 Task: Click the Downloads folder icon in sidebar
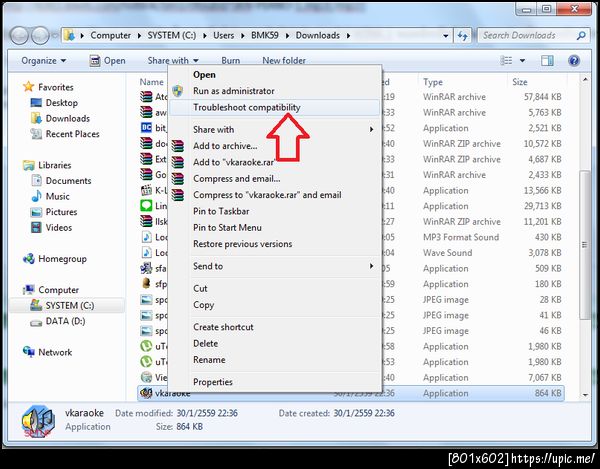click(x=36, y=118)
